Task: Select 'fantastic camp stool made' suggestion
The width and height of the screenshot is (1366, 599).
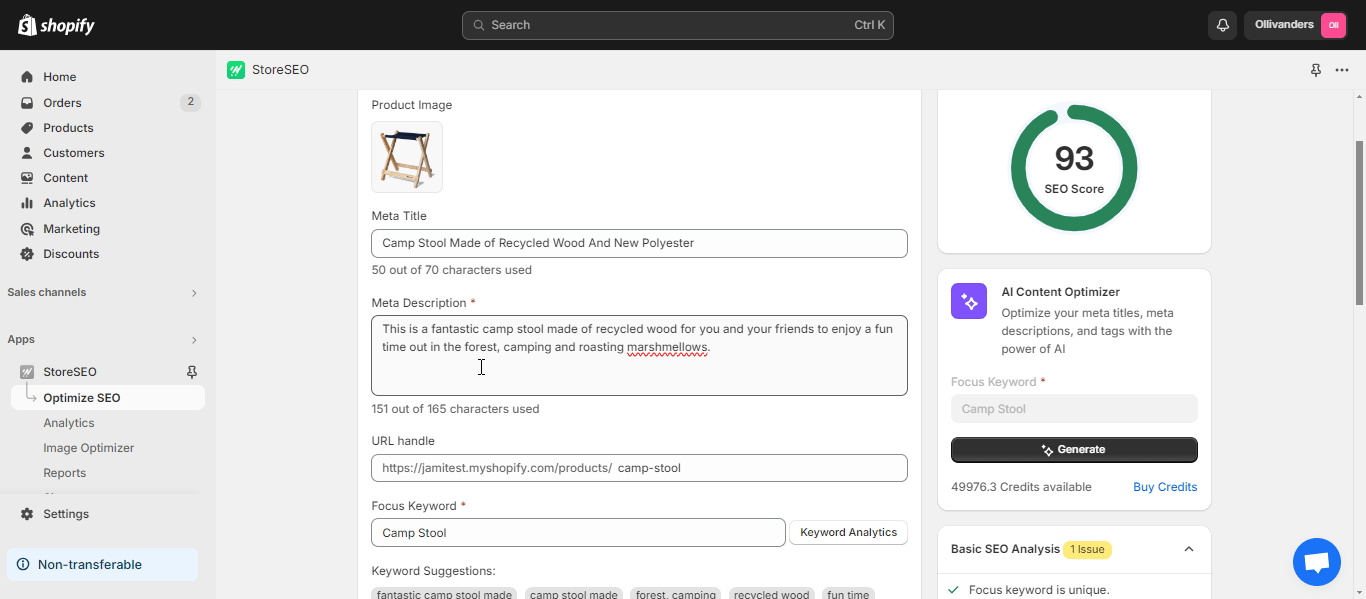Action: (444, 594)
